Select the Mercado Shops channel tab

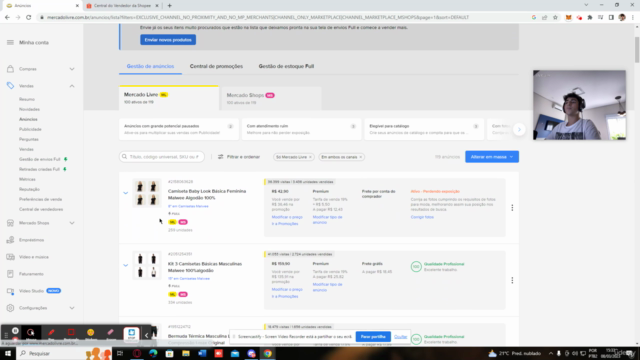[271, 98]
